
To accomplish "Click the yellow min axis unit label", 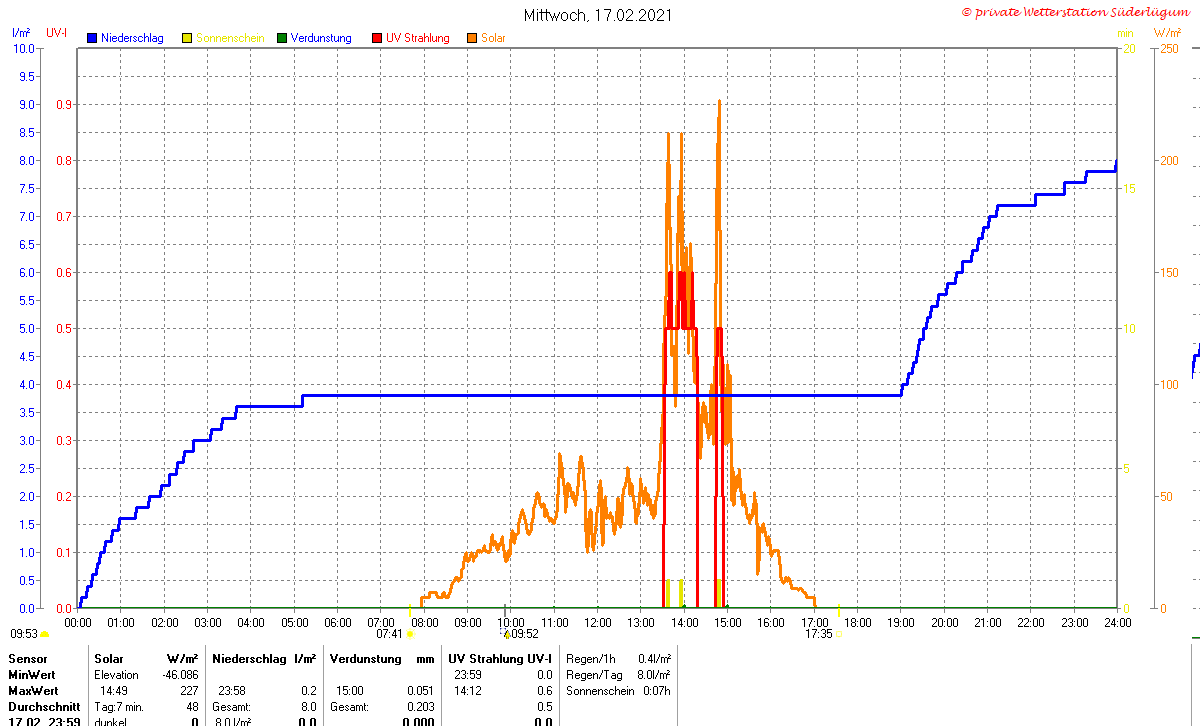I will 1126,33.
